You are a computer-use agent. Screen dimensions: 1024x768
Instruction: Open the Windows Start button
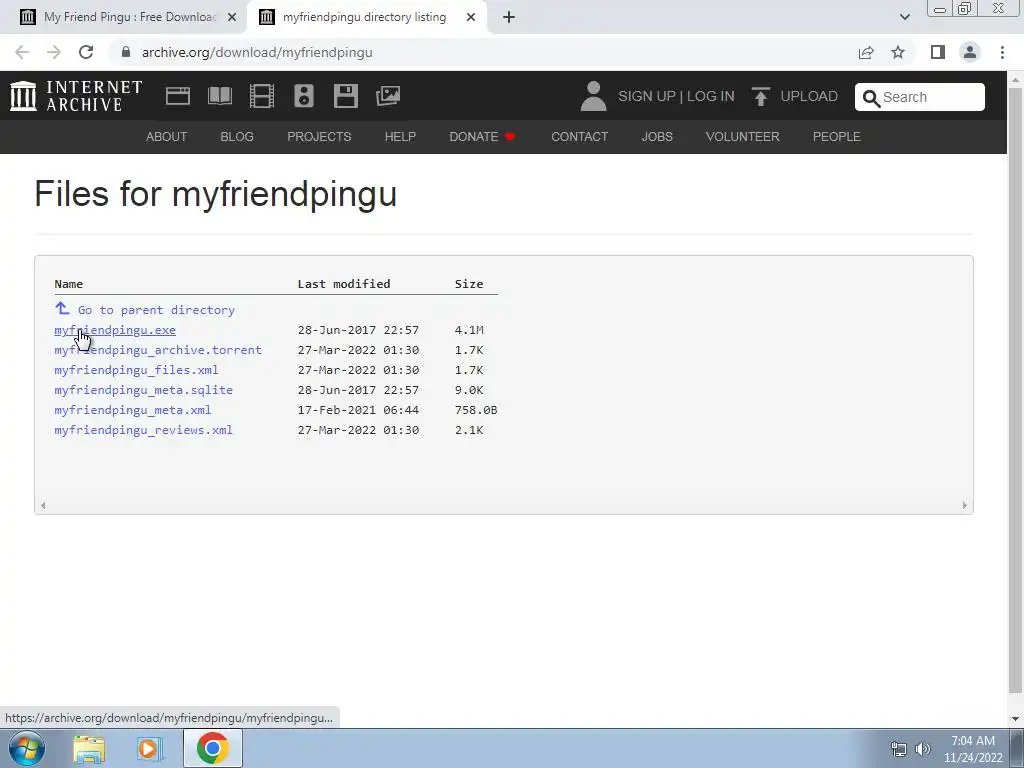[27, 748]
